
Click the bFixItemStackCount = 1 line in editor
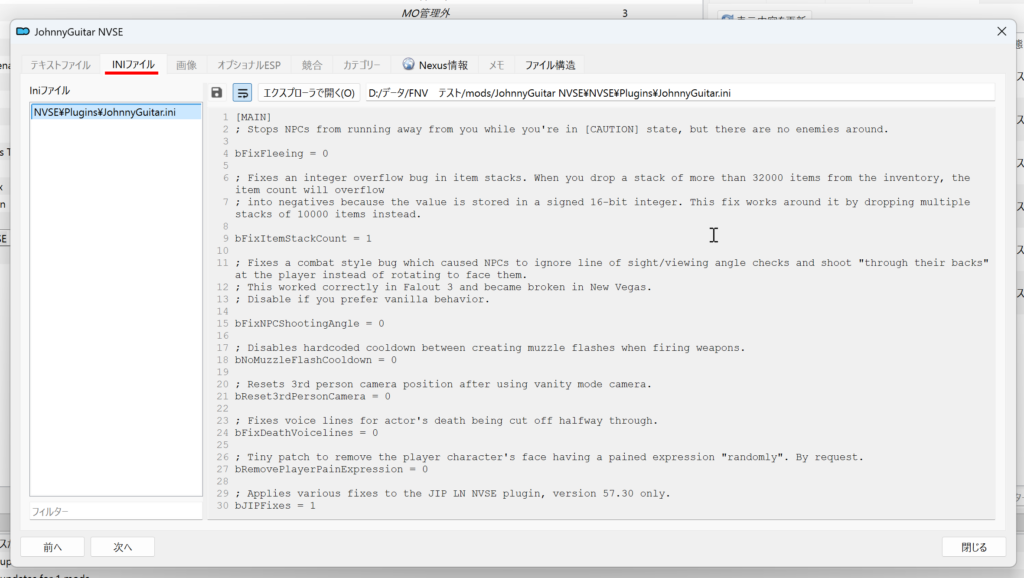click(303, 238)
